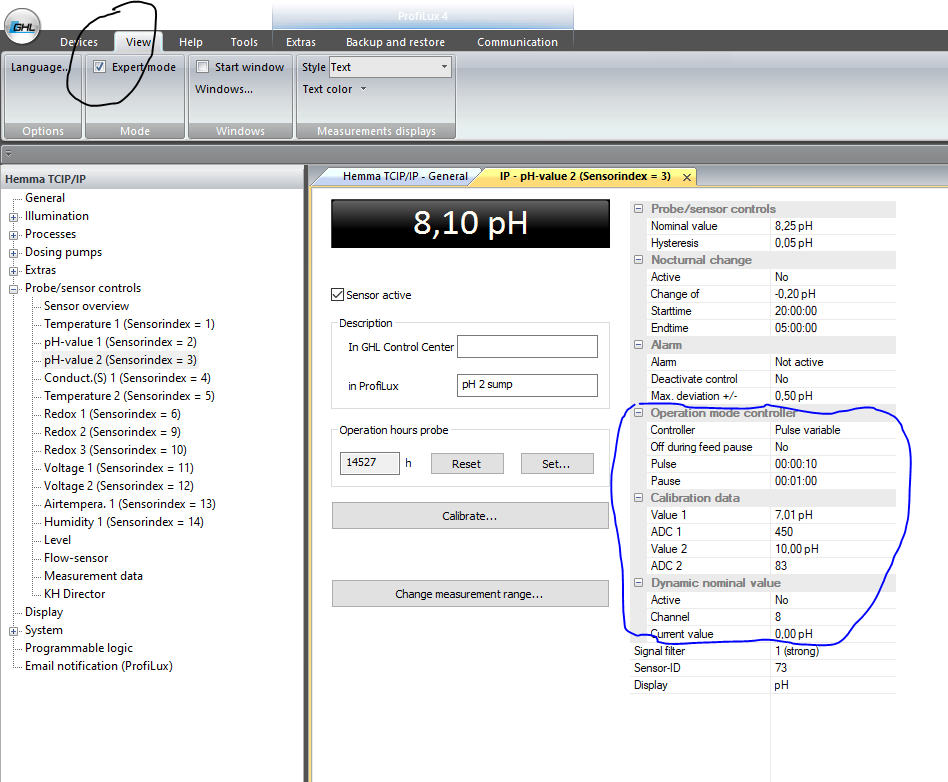Collapse the Dynamic nominal value group
948x782 pixels.
pos(638,582)
